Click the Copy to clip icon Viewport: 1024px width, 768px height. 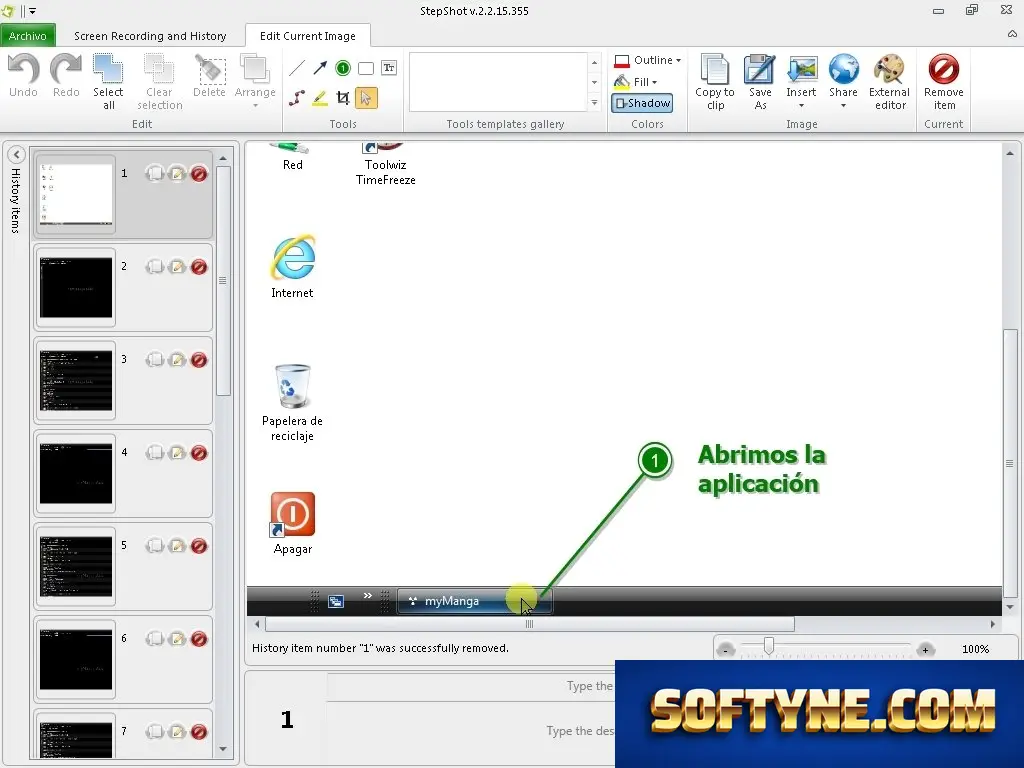(x=714, y=82)
